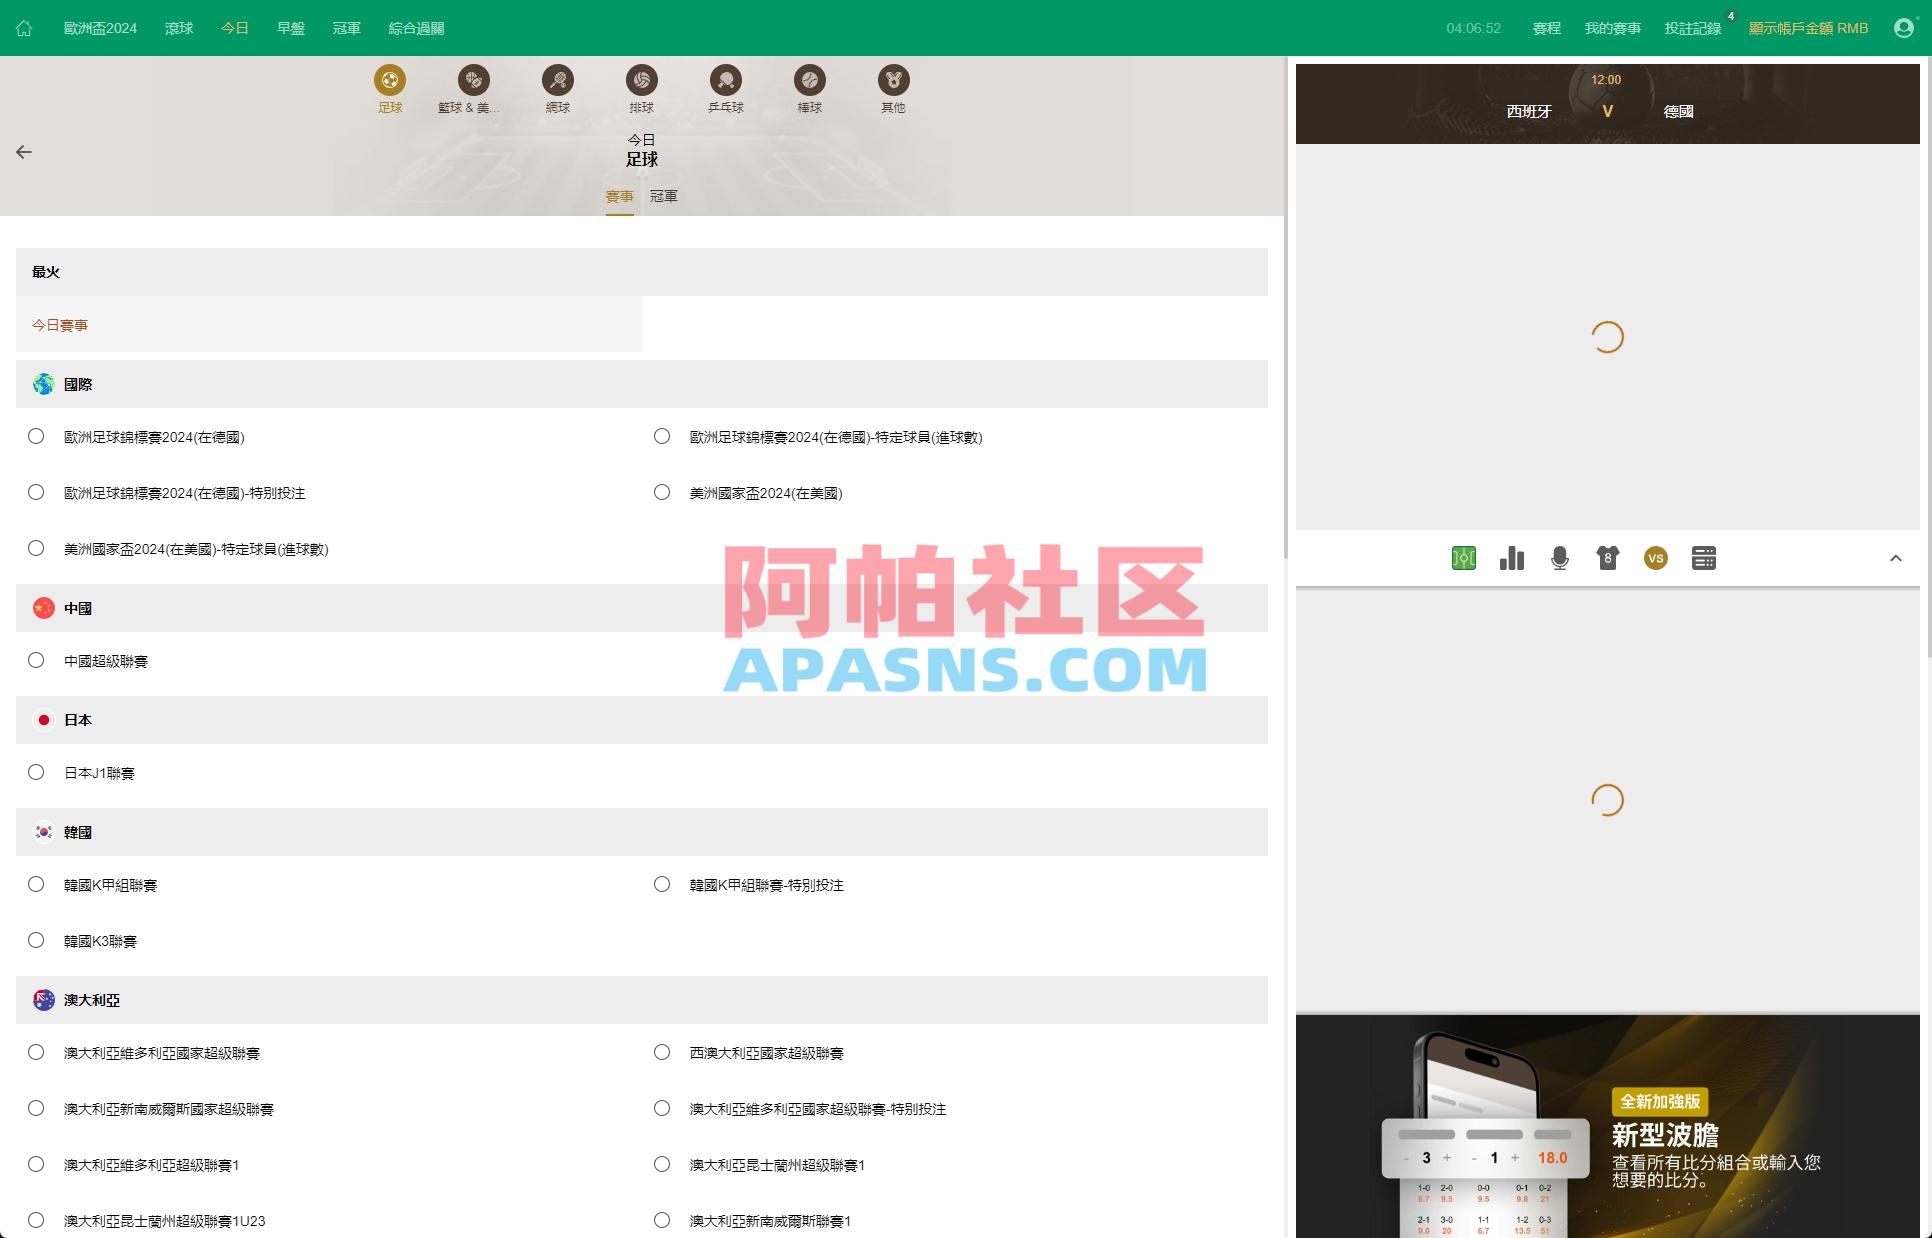
Task: Select the 中國超級聯賽 radio button
Action: (x=37, y=660)
